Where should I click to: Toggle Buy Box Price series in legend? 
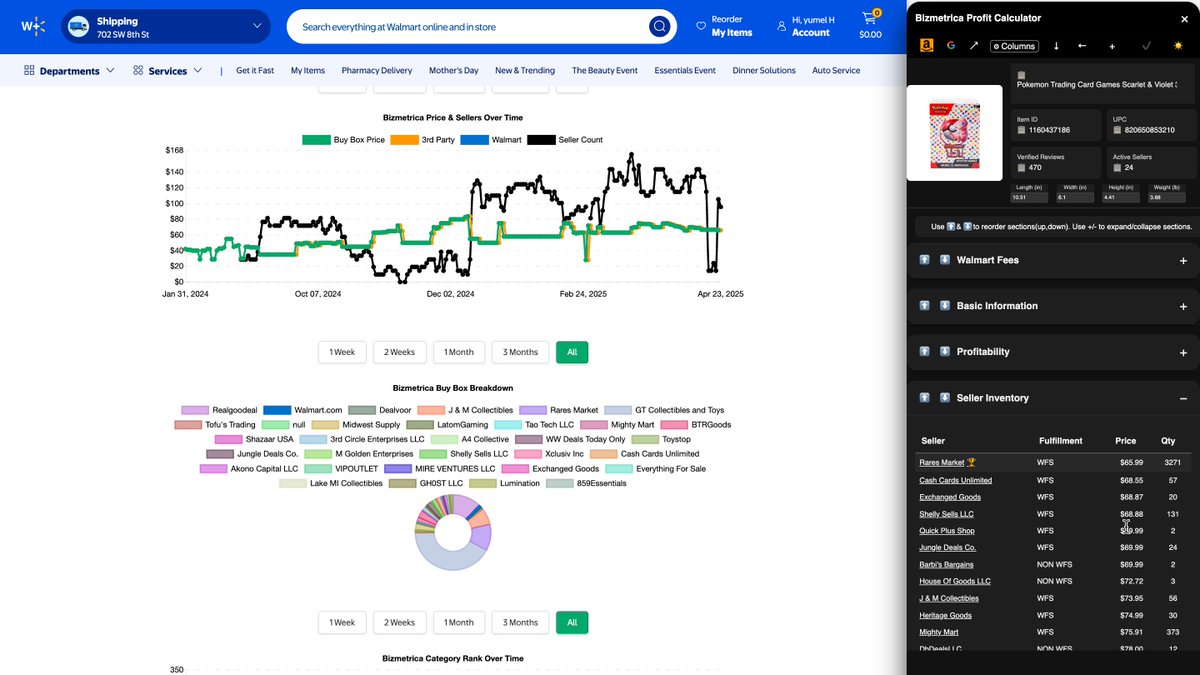[343, 140]
